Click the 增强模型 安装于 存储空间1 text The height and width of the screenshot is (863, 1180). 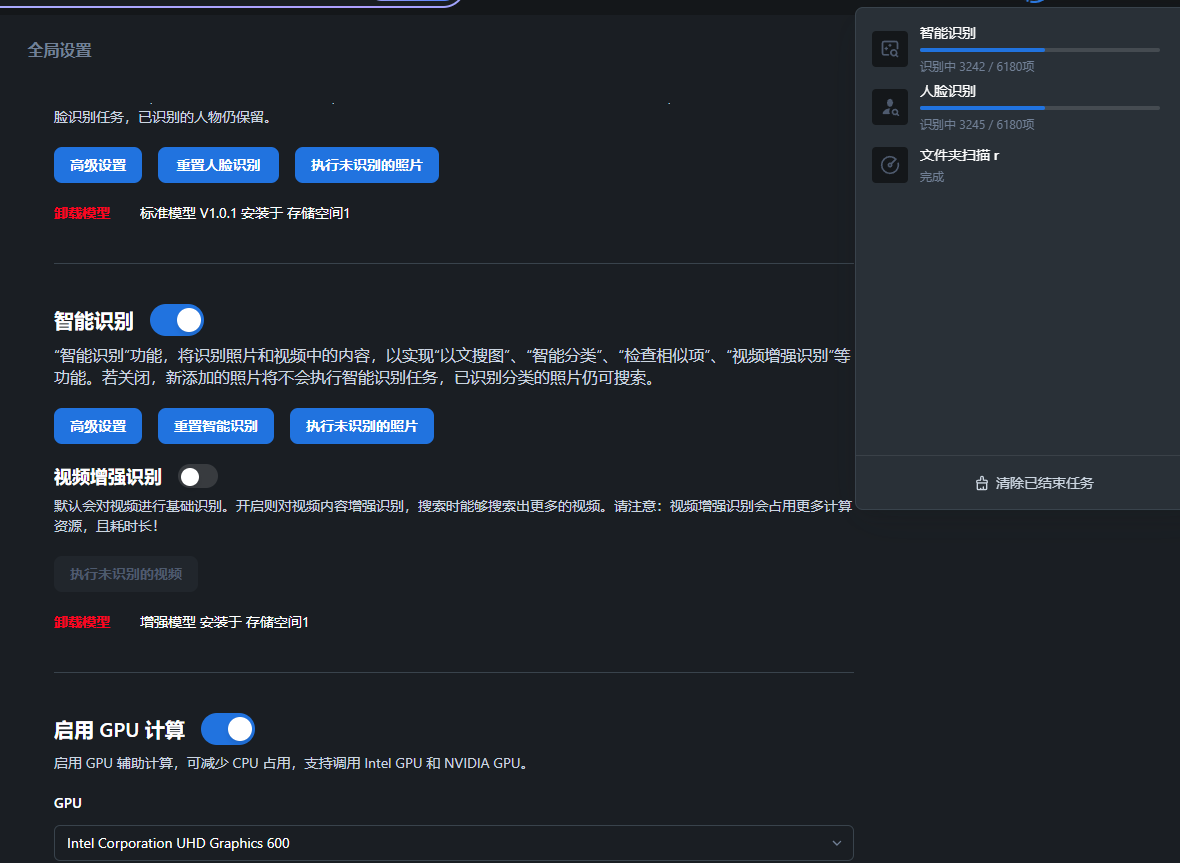coord(224,622)
